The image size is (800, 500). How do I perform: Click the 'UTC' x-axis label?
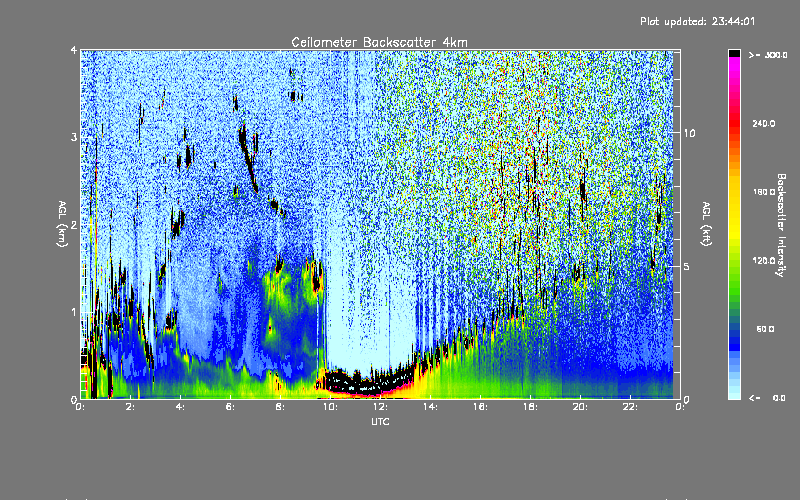pos(380,421)
